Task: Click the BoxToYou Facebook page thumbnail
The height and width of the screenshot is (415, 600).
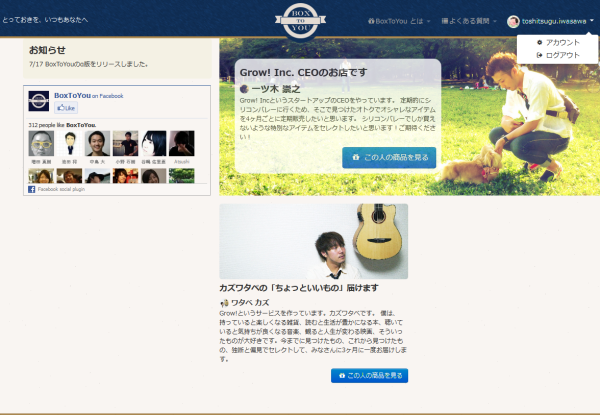Action: pos(39,101)
